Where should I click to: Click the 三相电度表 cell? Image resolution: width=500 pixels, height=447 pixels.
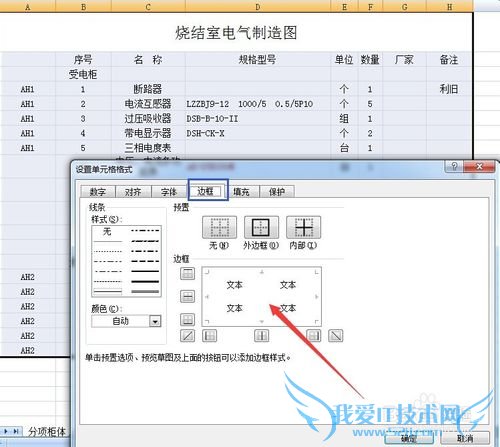pos(148,148)
